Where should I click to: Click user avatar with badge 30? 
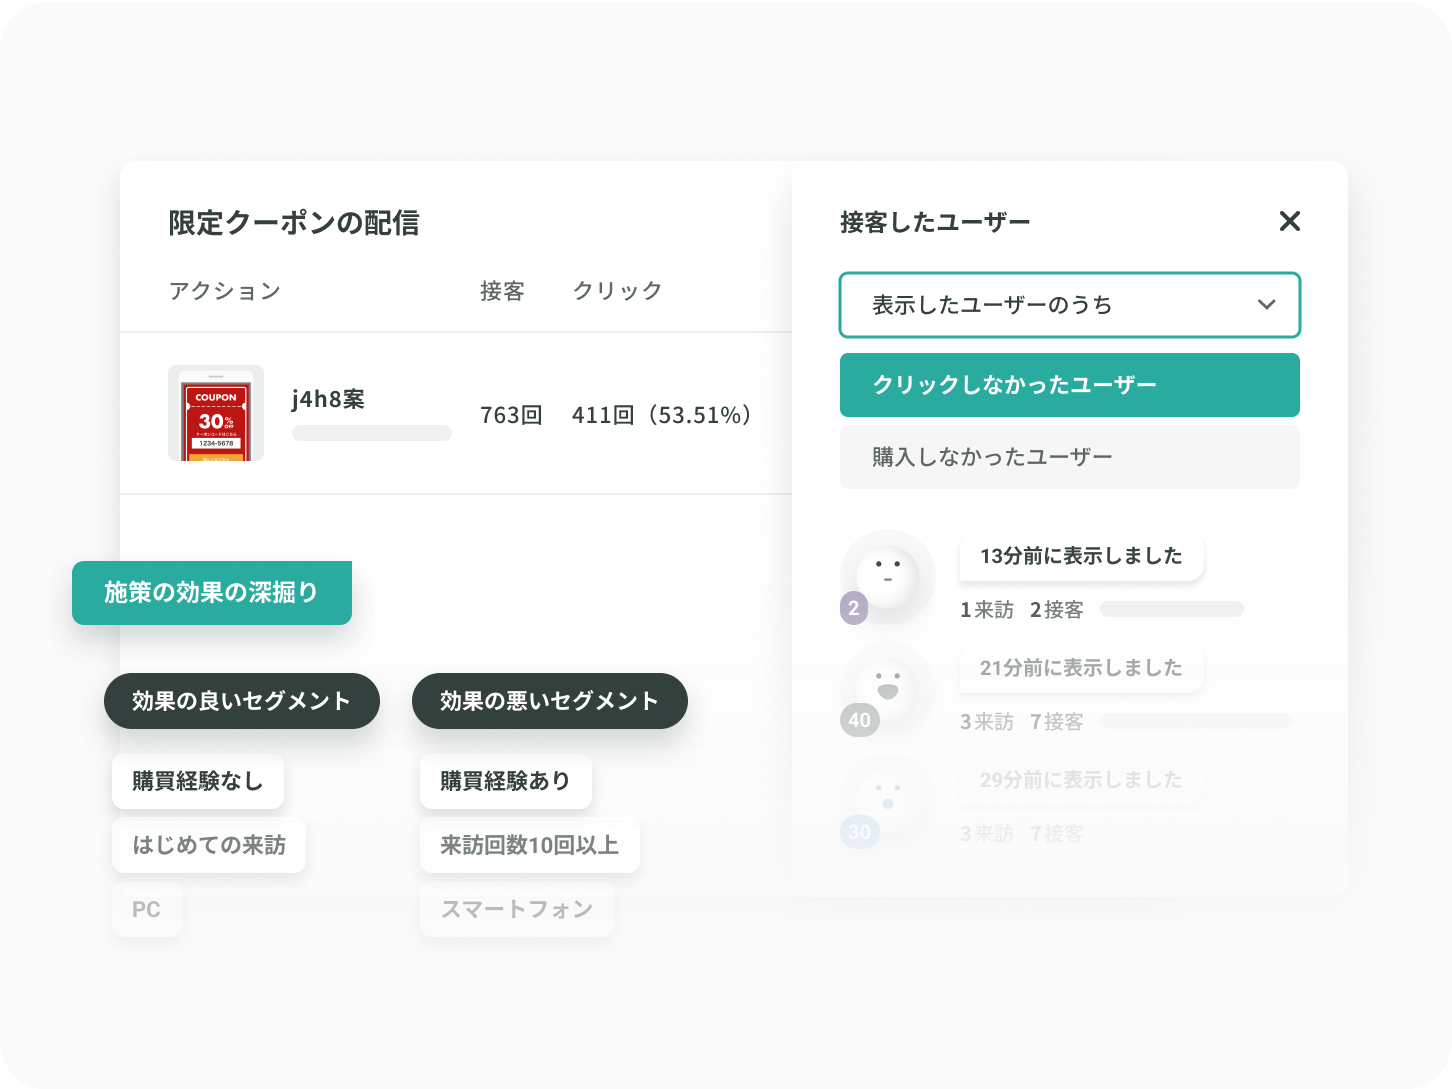888,801
